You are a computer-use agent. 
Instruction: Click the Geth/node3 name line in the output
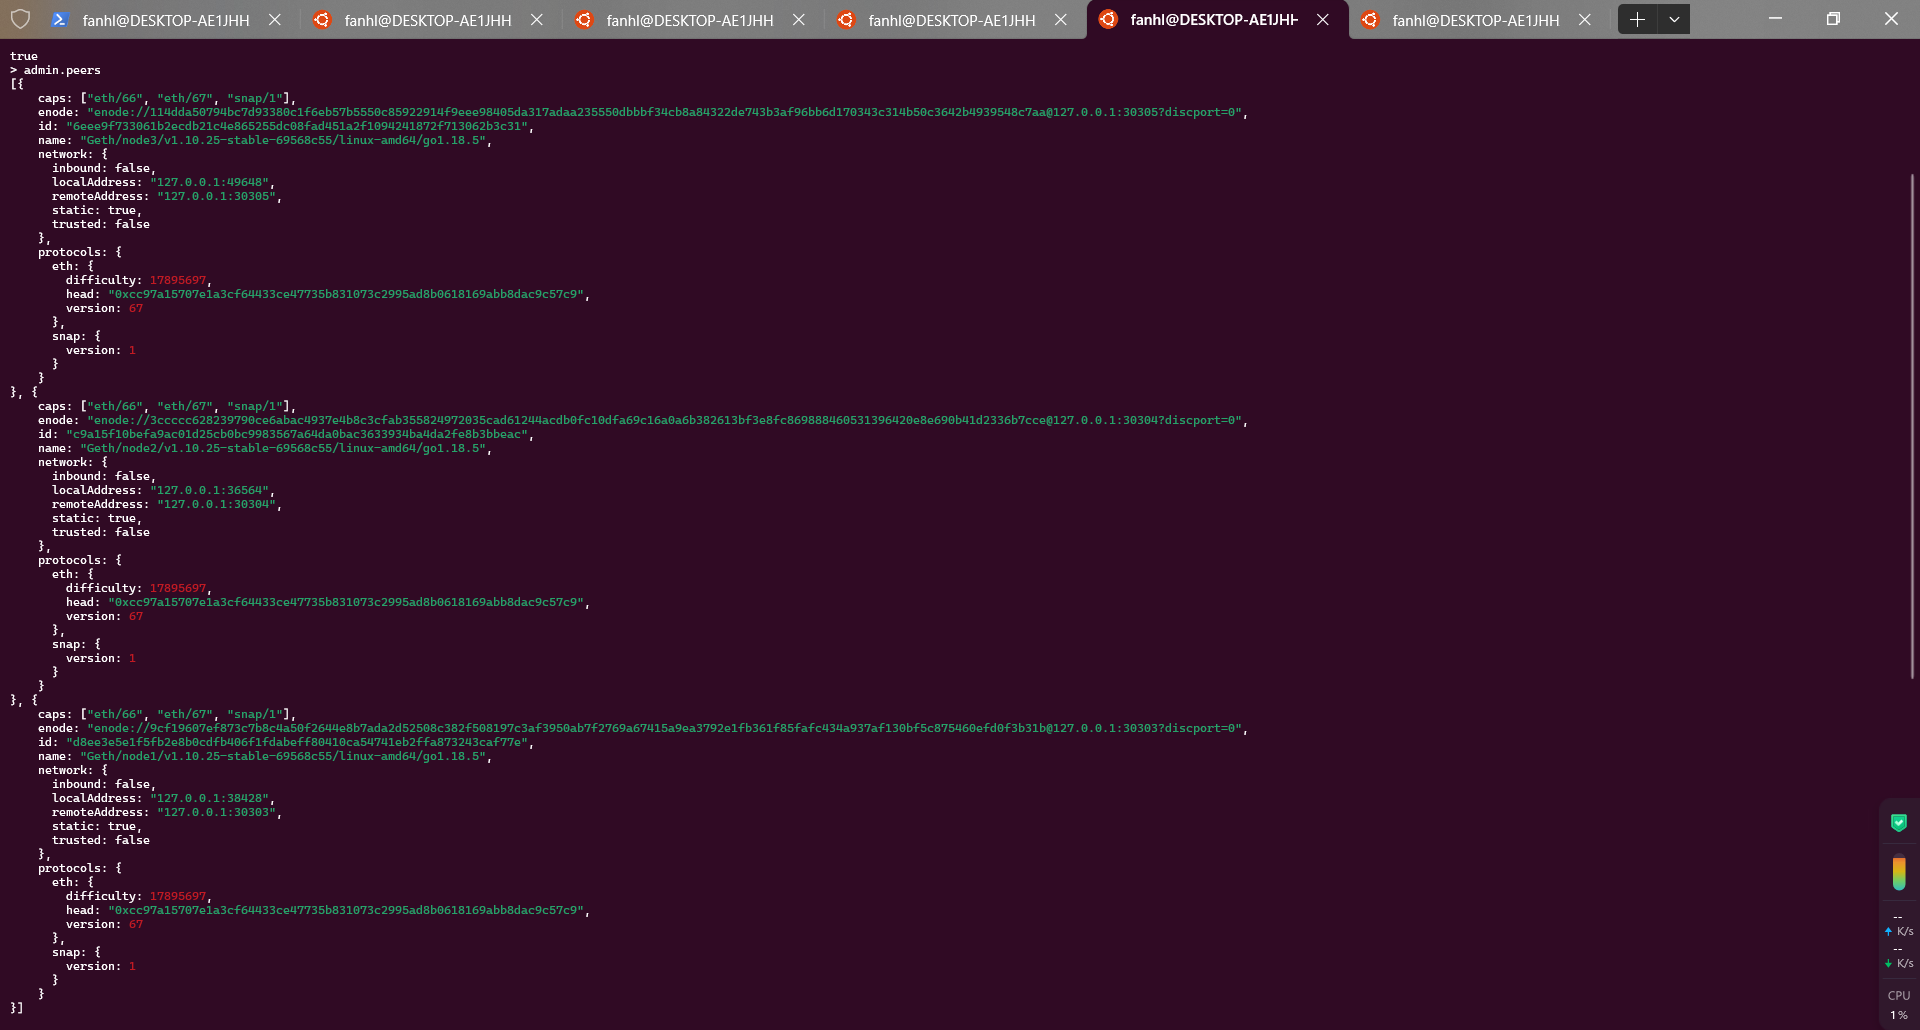285,140
